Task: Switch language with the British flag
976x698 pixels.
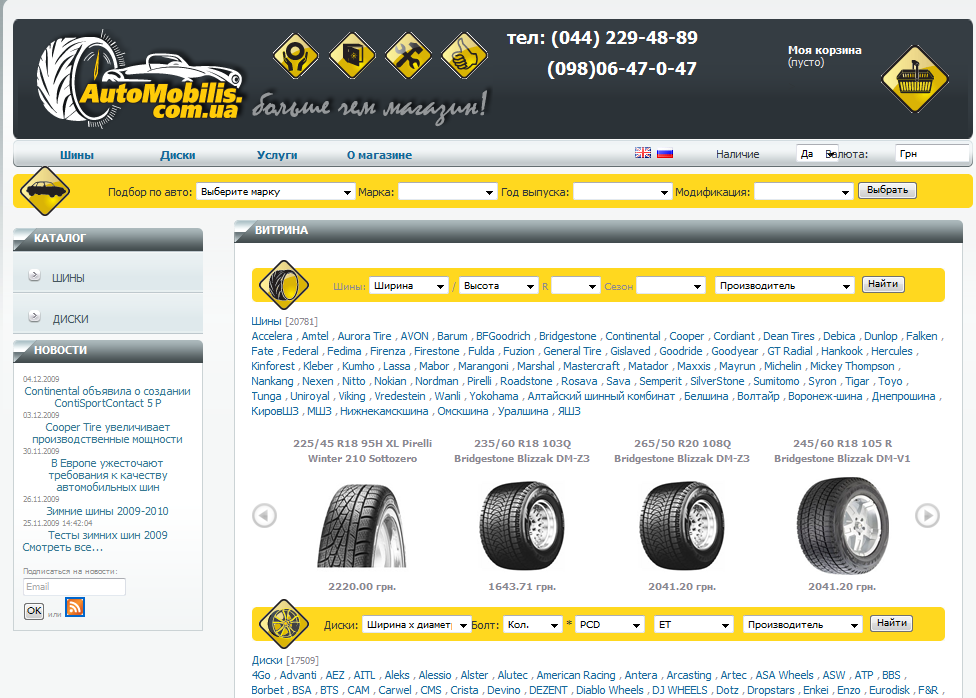Action: [x=643, y=153]
